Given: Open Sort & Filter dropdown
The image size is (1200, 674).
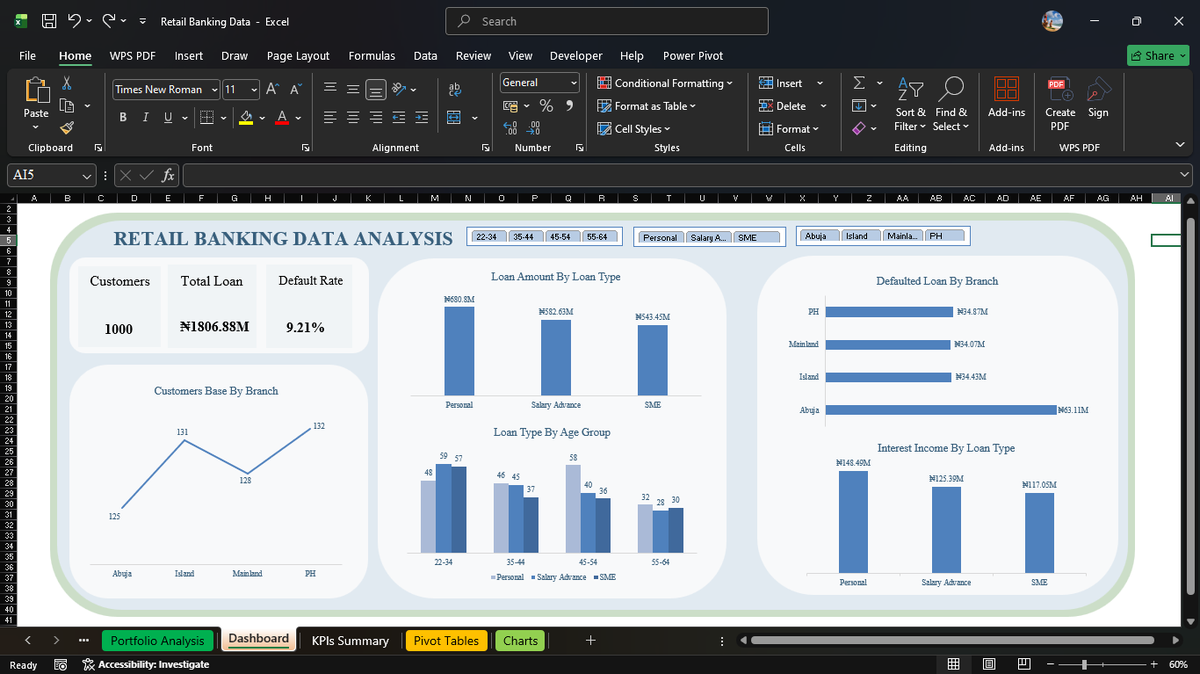Looking at the screenshot, I should click(x=910, y=104).
